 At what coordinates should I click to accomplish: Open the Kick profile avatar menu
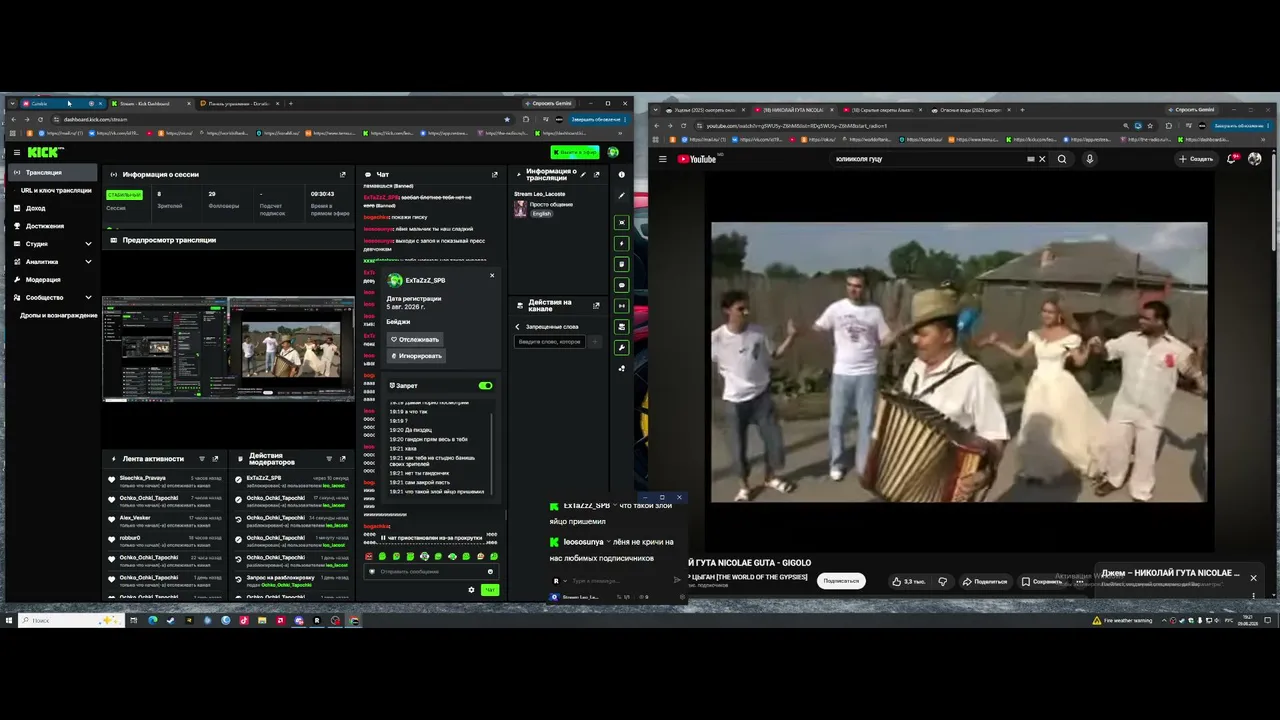(613, 152)
